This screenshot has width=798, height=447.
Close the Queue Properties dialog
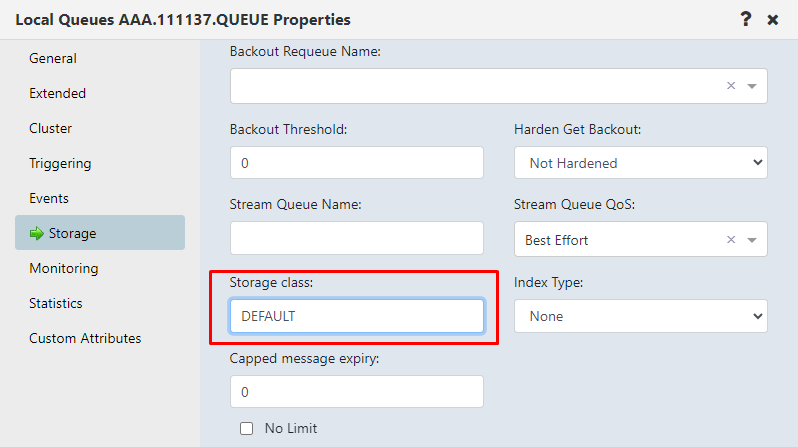(773, 20)
